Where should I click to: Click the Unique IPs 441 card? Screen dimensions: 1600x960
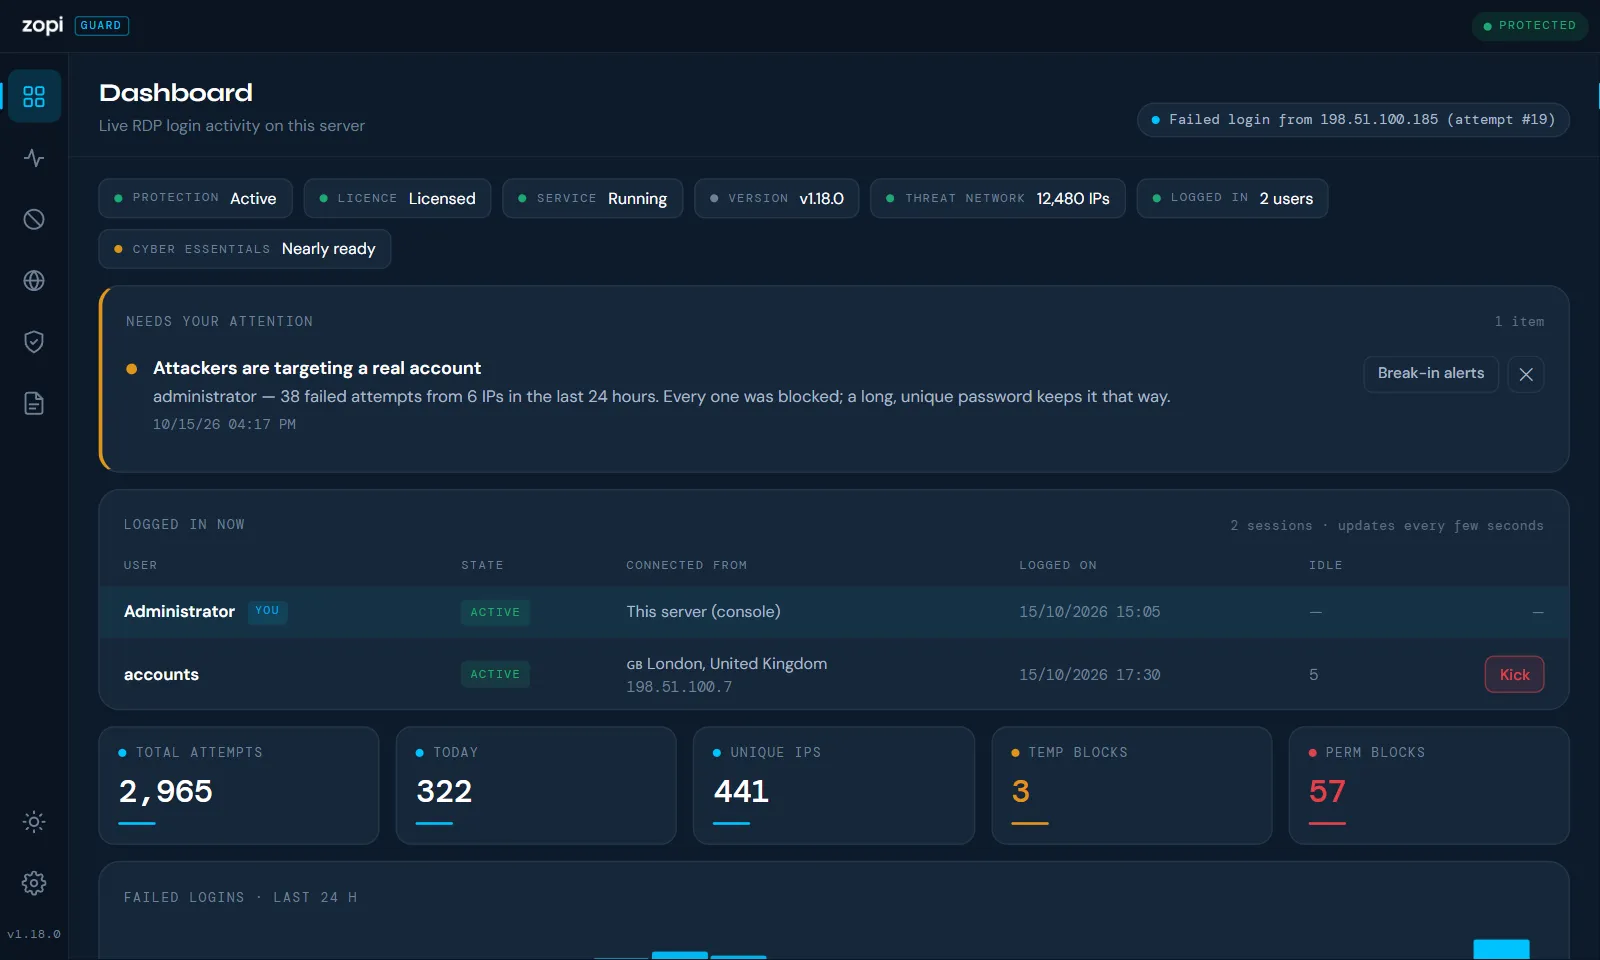tap(834, 785)
